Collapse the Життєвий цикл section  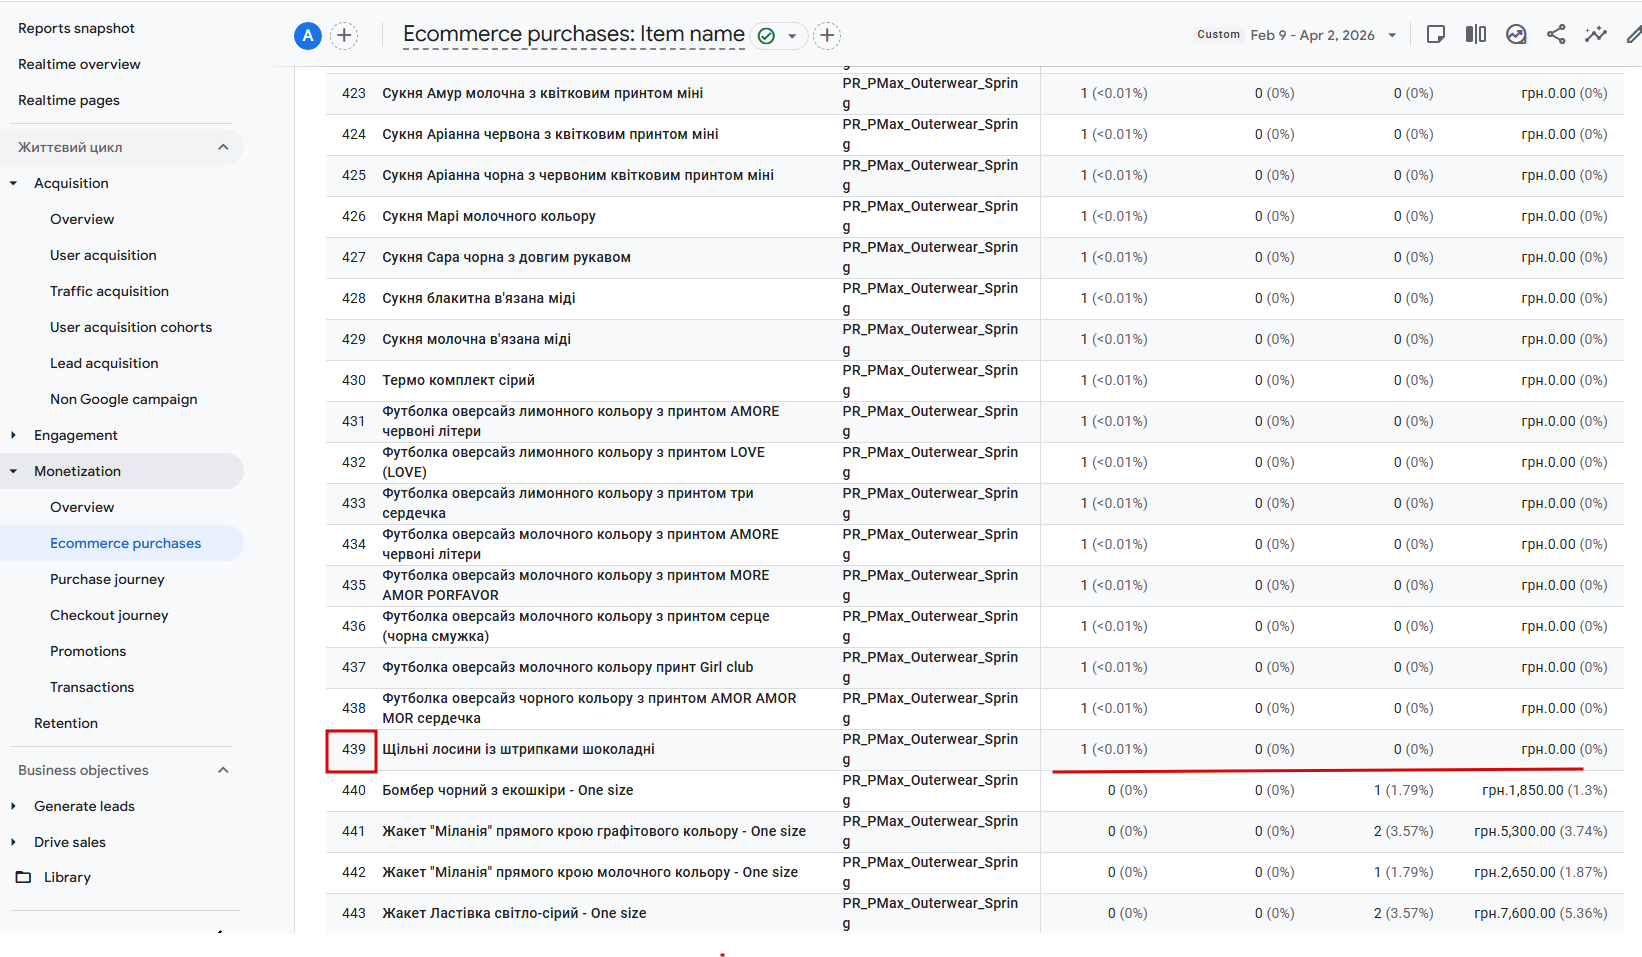point(223,147)
